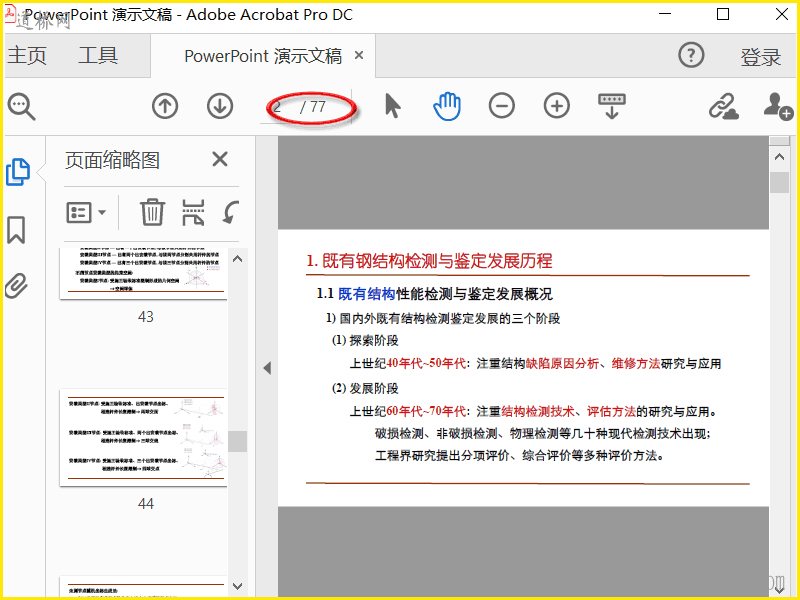800x600 pixels.
Task: Maximize the Acrobat window
Action: pos(722,14)
